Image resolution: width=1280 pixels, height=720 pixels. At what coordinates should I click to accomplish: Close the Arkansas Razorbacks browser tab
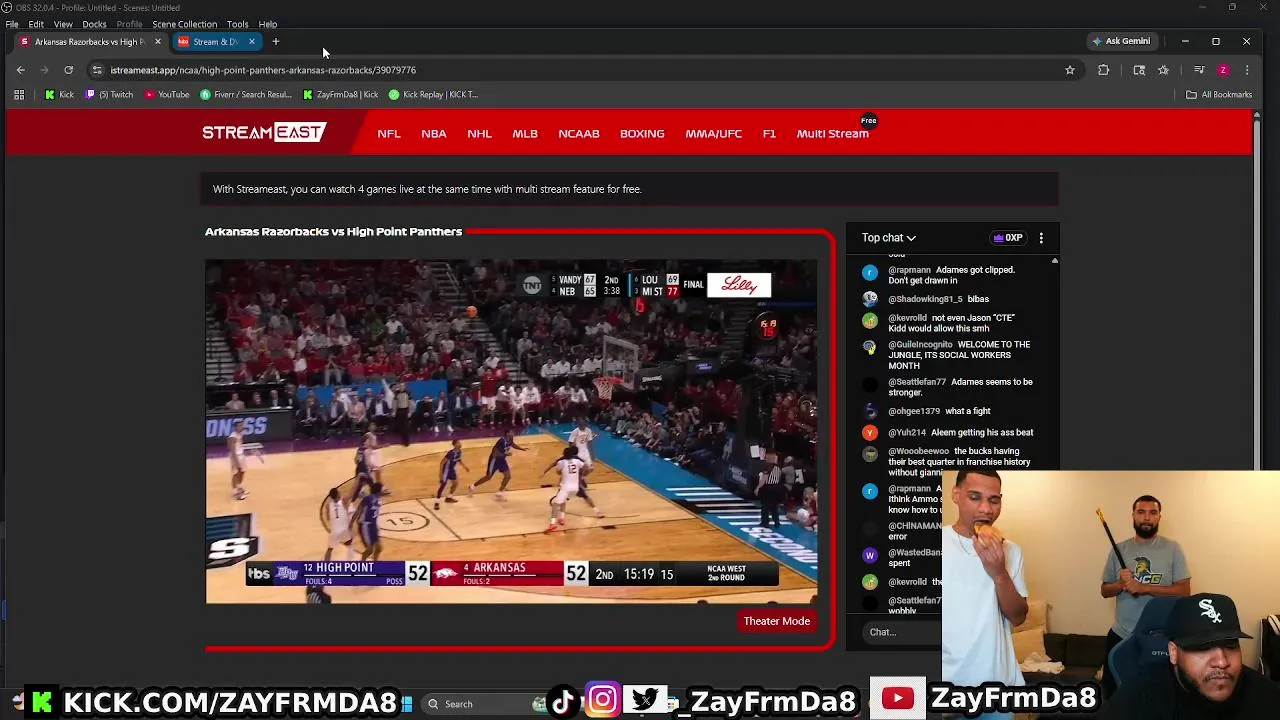pyautogui.click(x=157, y=42)
